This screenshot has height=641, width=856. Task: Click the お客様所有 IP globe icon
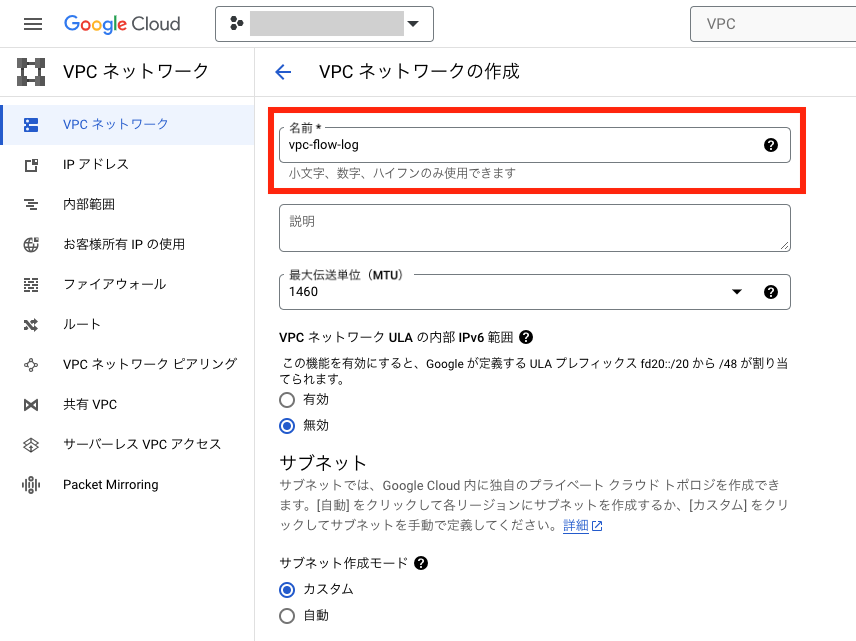[31, 245]
